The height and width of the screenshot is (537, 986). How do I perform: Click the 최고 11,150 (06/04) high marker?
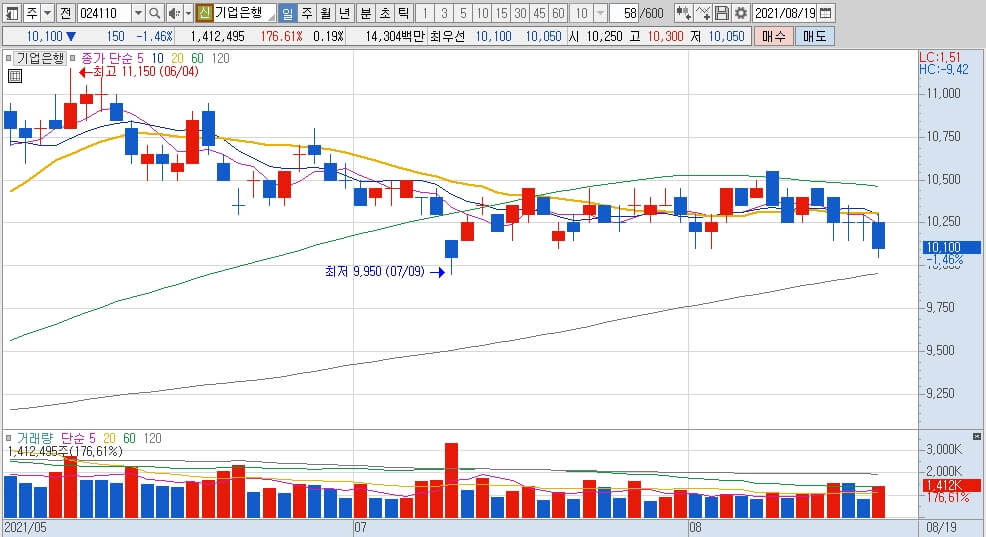point(139,72)
